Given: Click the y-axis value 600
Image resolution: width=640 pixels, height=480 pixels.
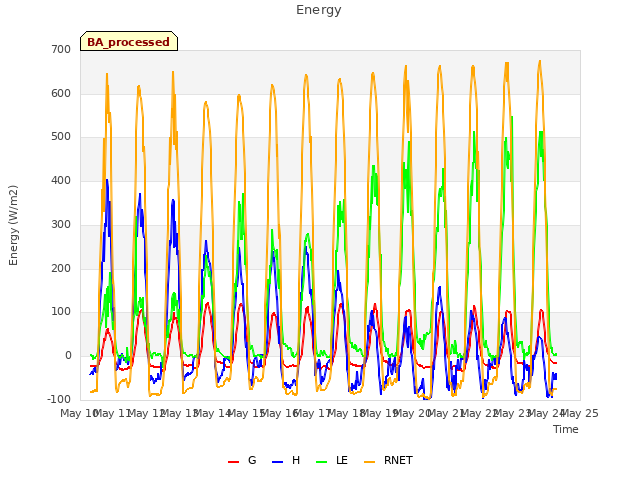Looking at the screenshot, I should [x=61, y=93].
